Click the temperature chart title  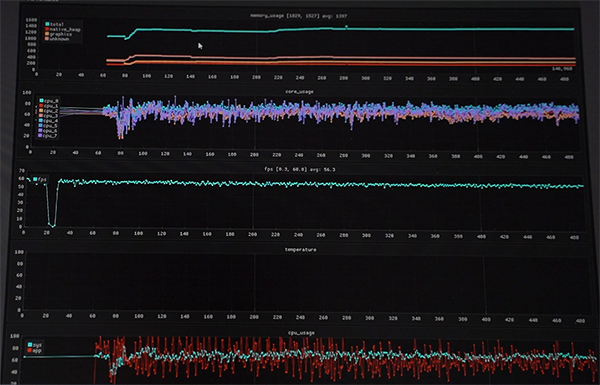pyautogui.click(x=300, y=250)
